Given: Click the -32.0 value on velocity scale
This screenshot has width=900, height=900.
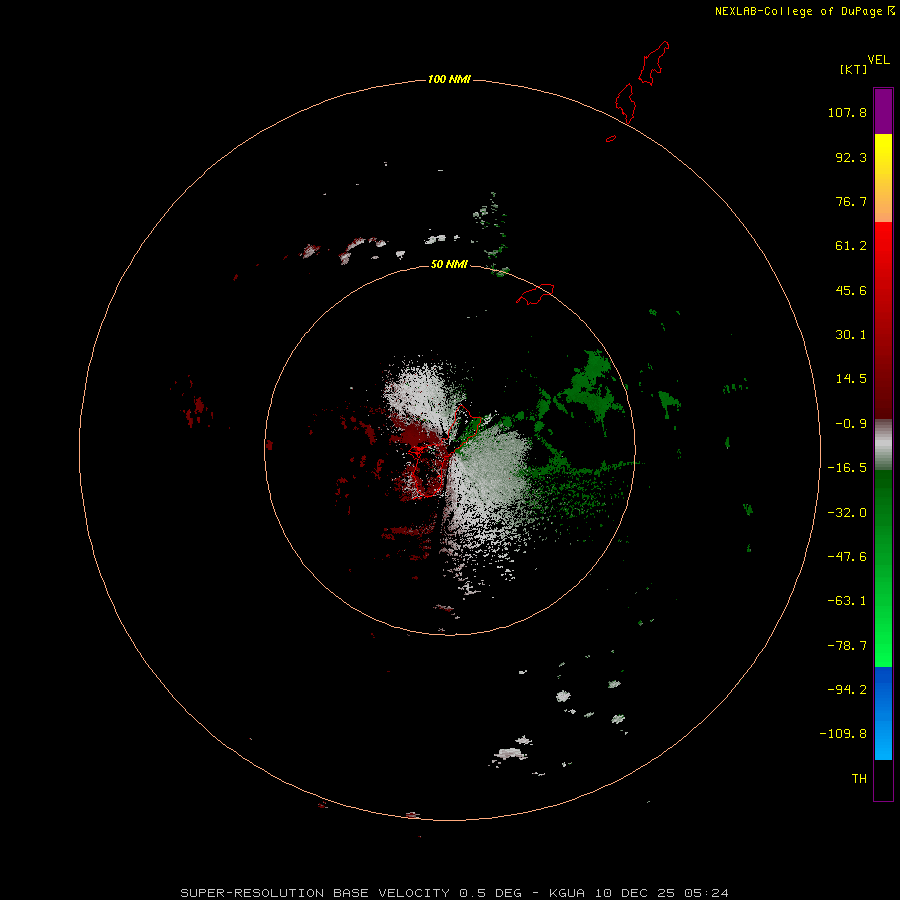Looking at the screenshot, I should [x=847, y=513].
